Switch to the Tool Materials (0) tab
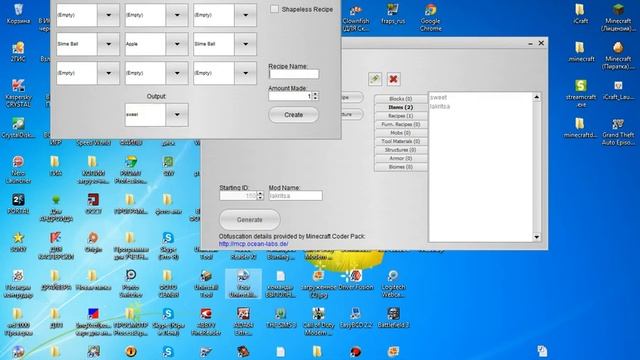640x360 pixels. click(x=400, y=141)
